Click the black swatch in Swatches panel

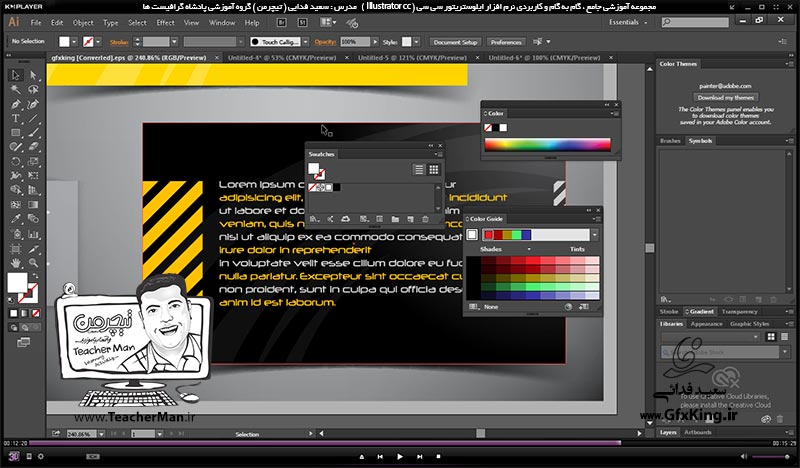337,188
